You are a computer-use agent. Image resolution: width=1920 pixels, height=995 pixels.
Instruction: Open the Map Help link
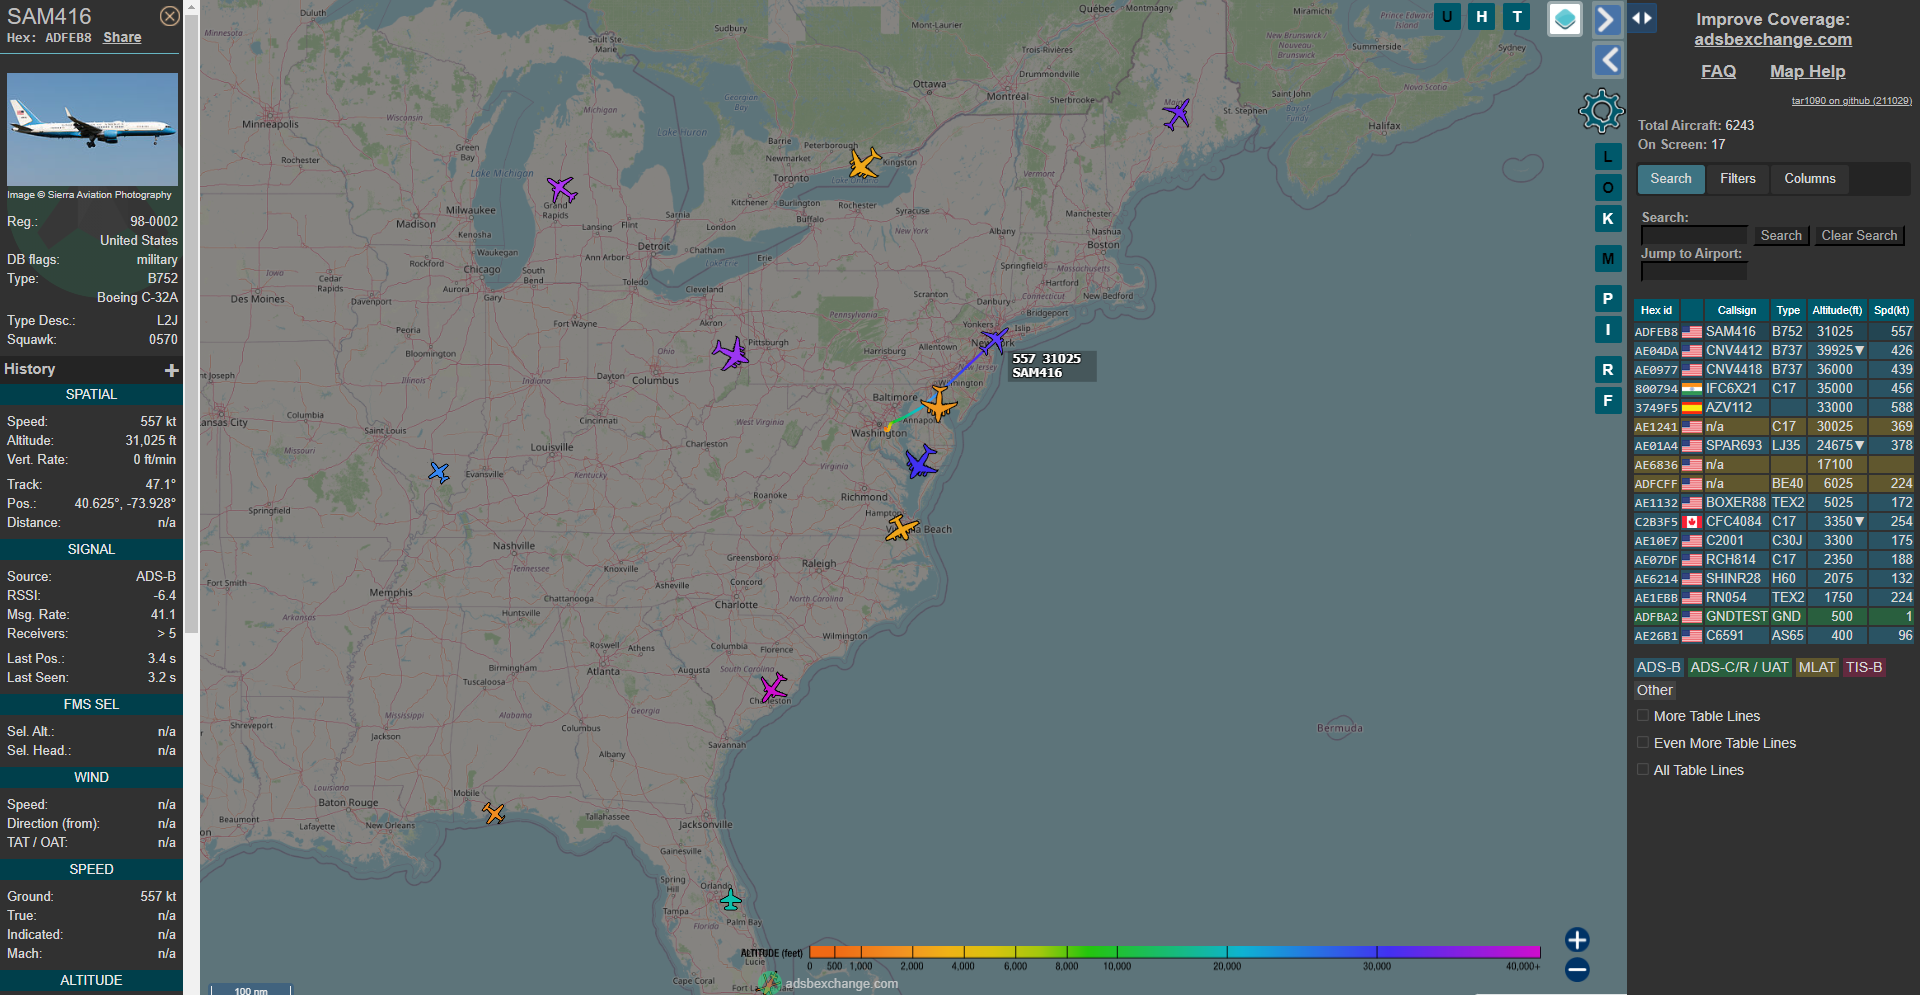[1807, 71]
